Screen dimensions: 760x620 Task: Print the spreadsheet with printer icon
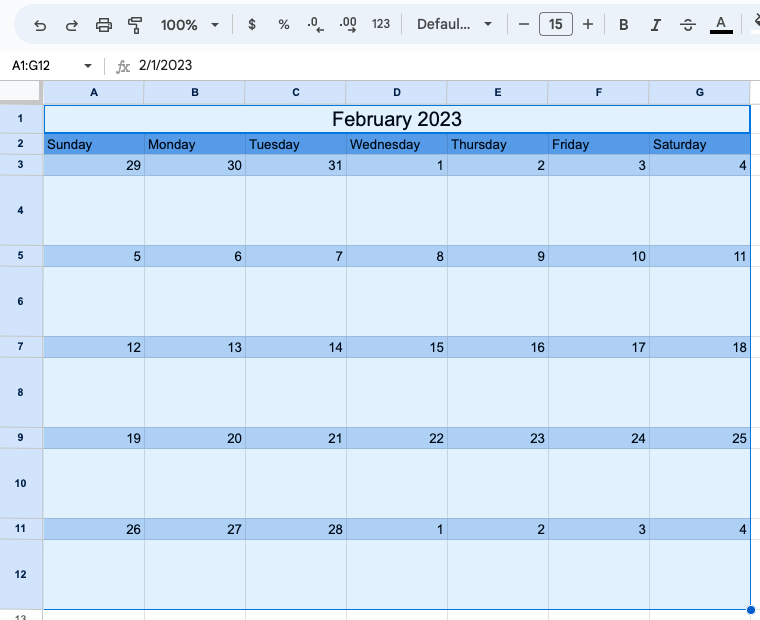pyautogui.click(x=104, y=25)
